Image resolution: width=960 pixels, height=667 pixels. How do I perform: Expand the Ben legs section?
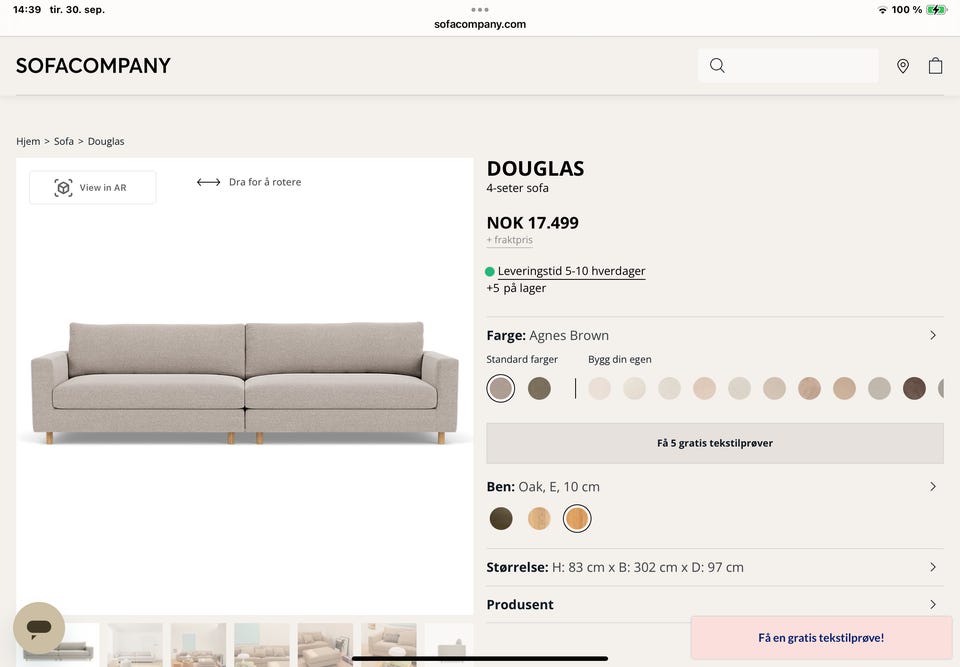(x=933, y=487)
